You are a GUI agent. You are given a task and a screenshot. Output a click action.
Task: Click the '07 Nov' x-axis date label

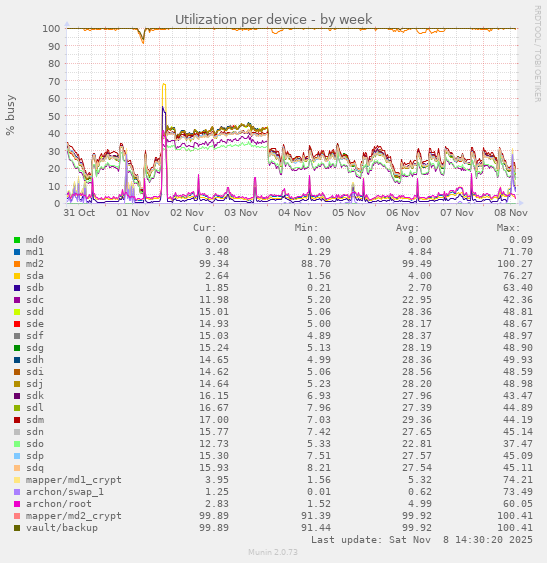457,213
